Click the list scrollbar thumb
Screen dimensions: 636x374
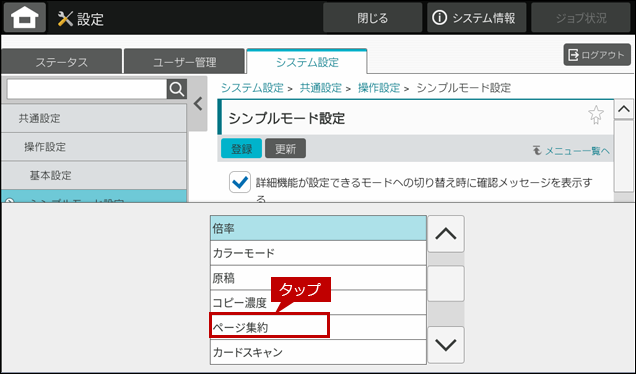coord(446,284)
